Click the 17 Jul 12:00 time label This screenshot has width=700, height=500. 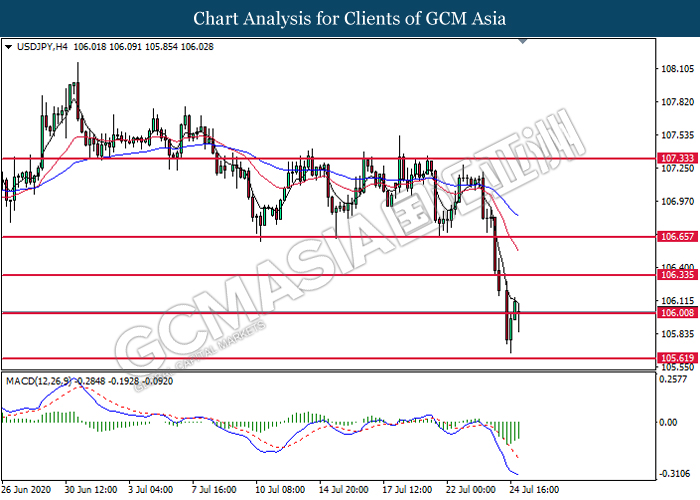[x=407, y=490]
